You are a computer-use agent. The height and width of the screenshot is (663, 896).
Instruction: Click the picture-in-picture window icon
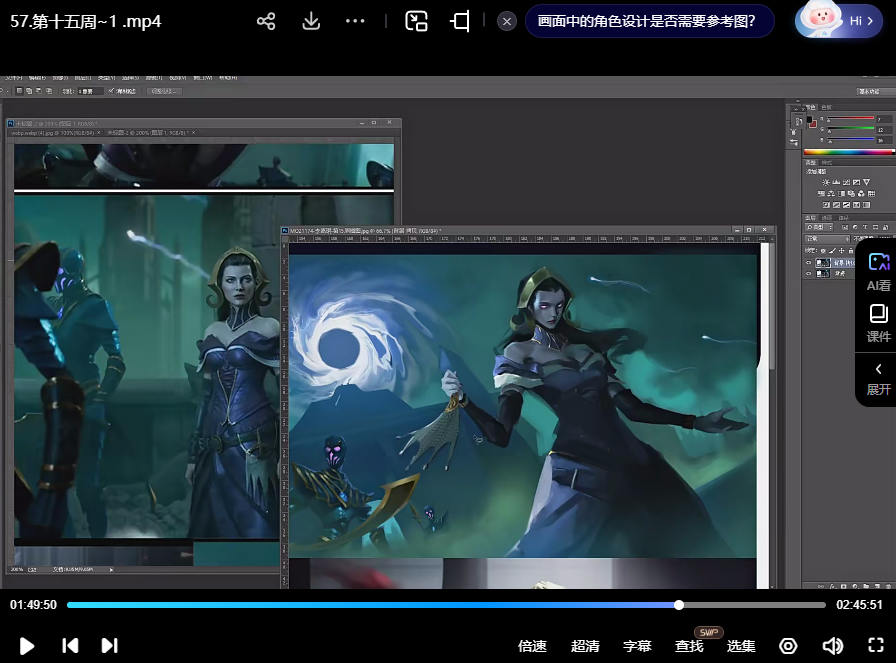417,21
